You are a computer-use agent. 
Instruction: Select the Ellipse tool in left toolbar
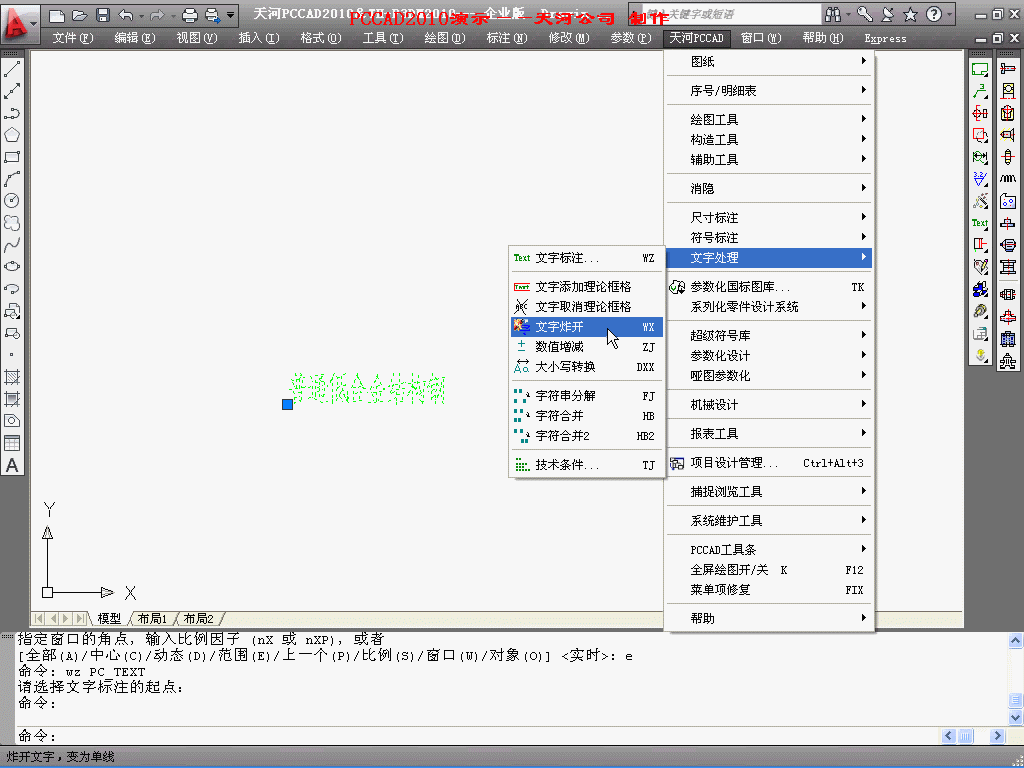click(12, 266)
